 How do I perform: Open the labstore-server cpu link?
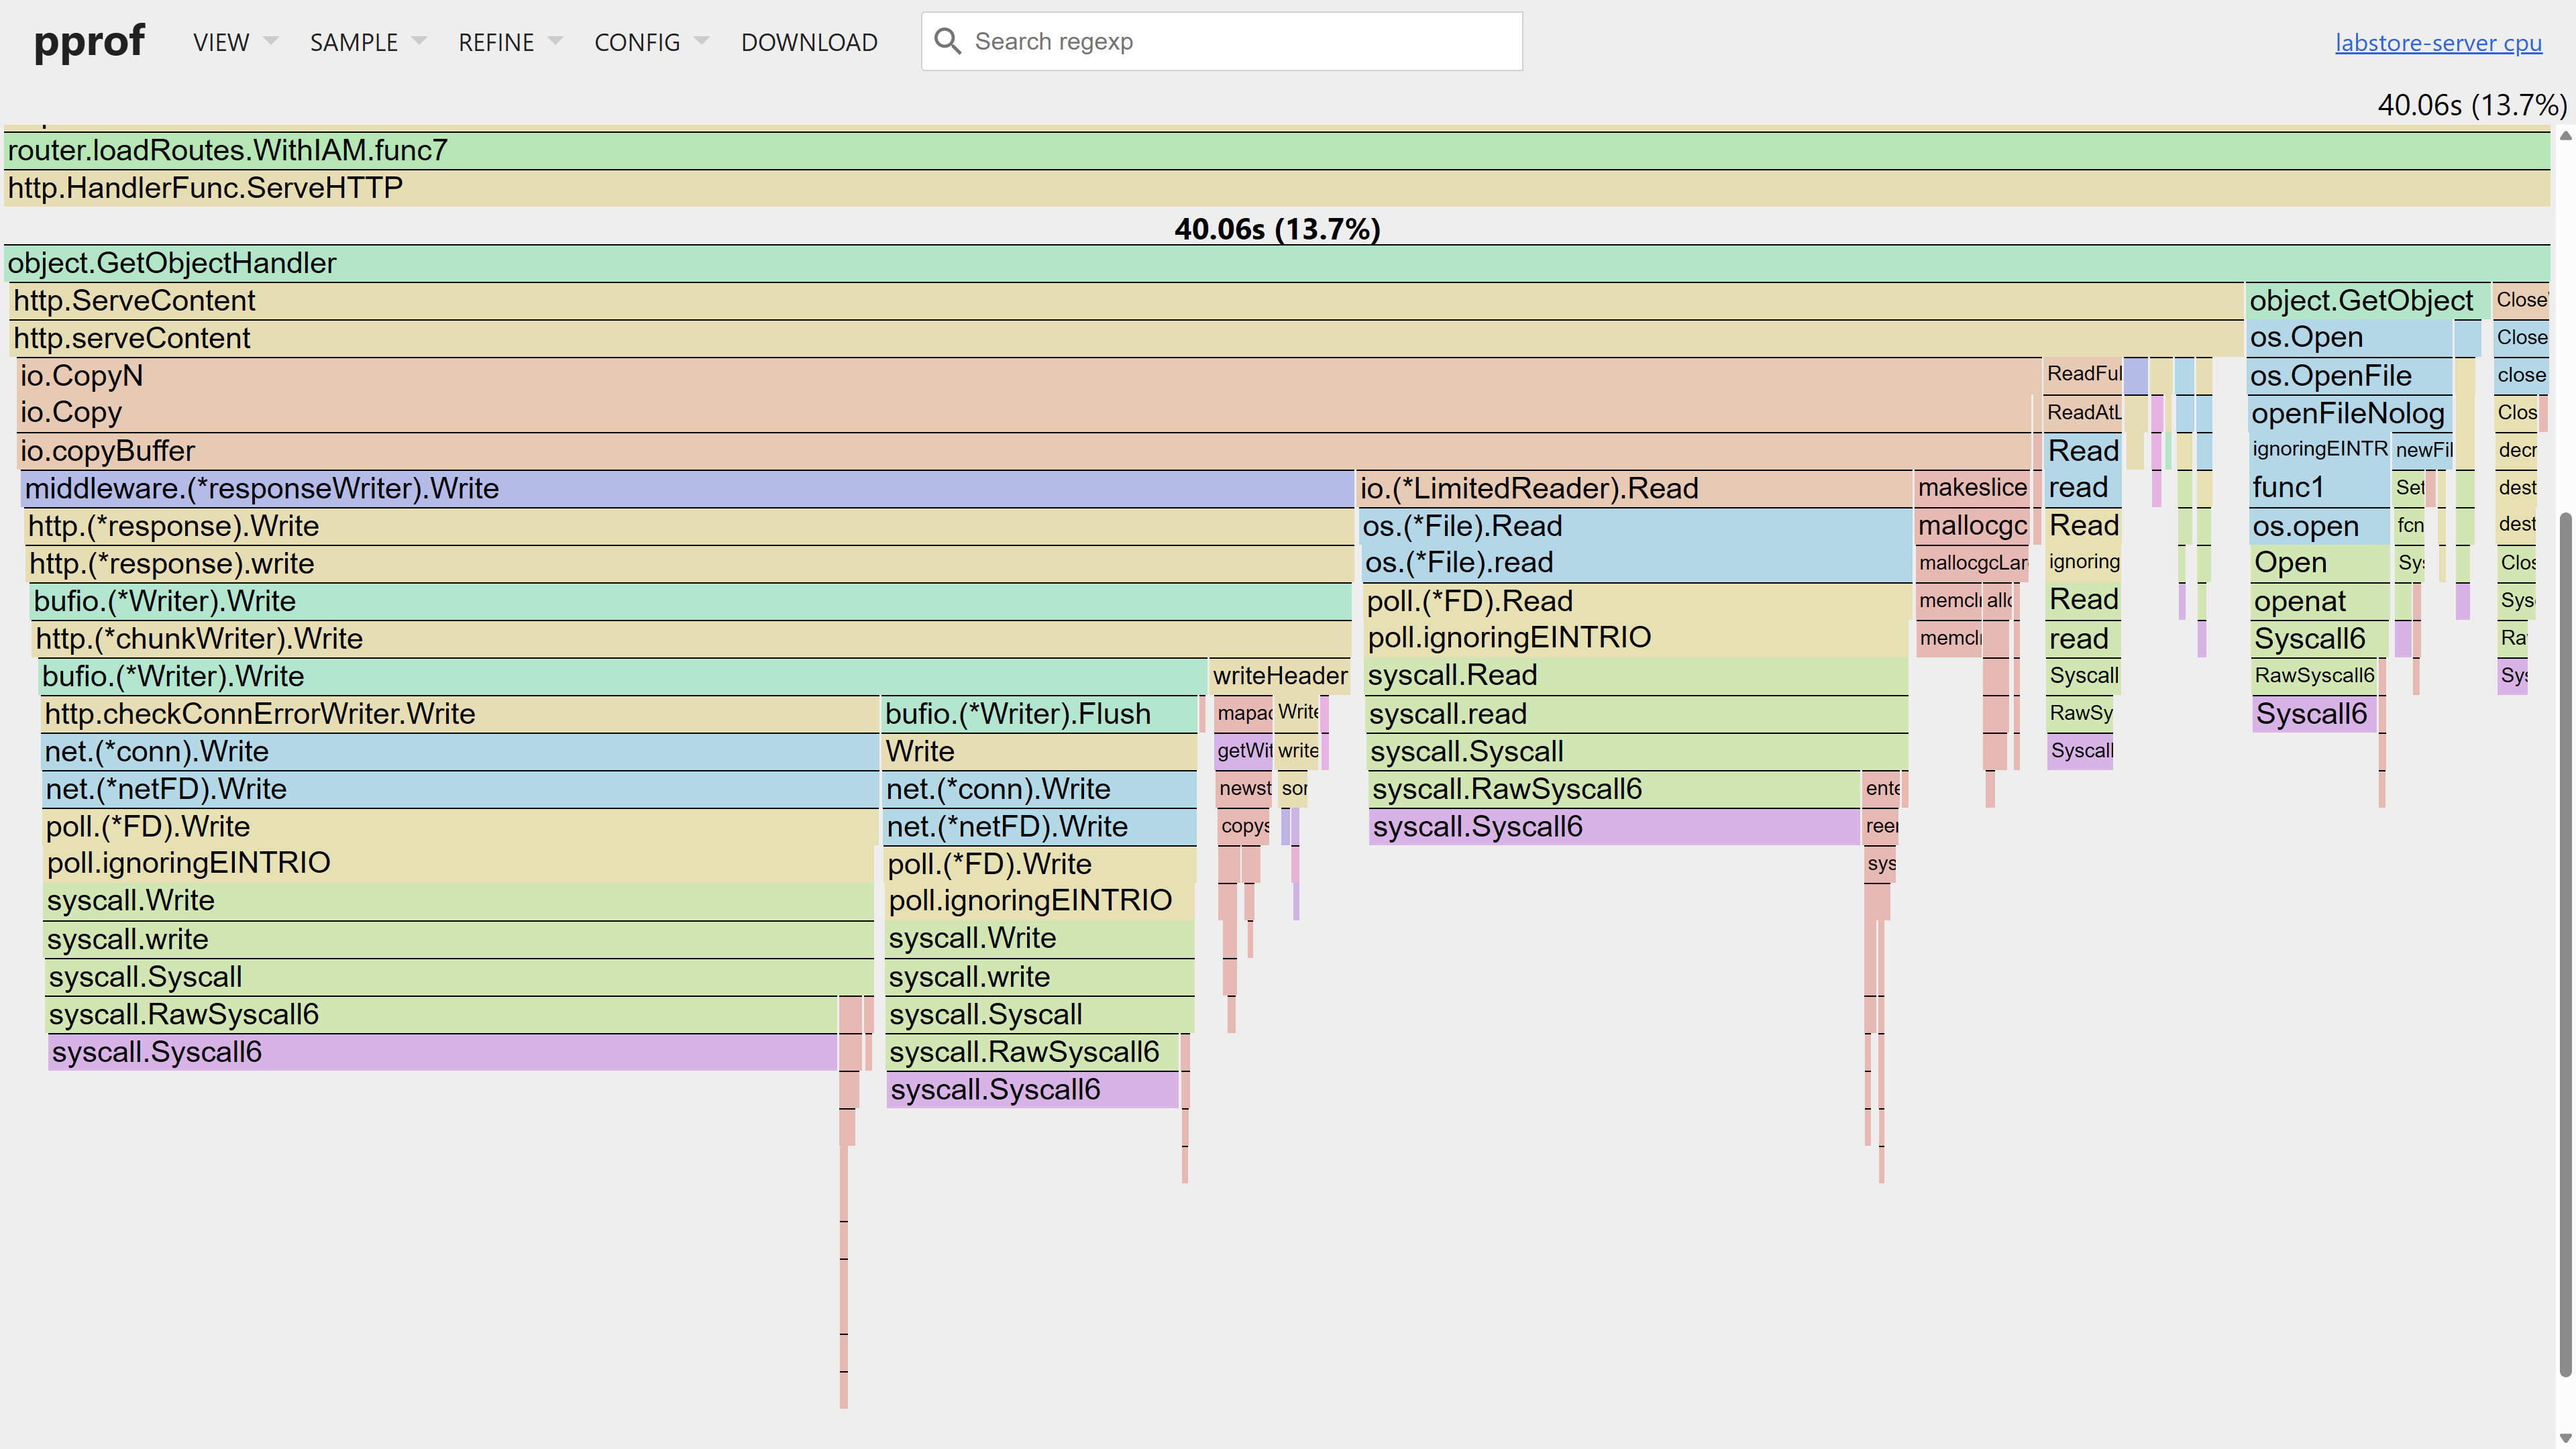(x=2437, y=42)
